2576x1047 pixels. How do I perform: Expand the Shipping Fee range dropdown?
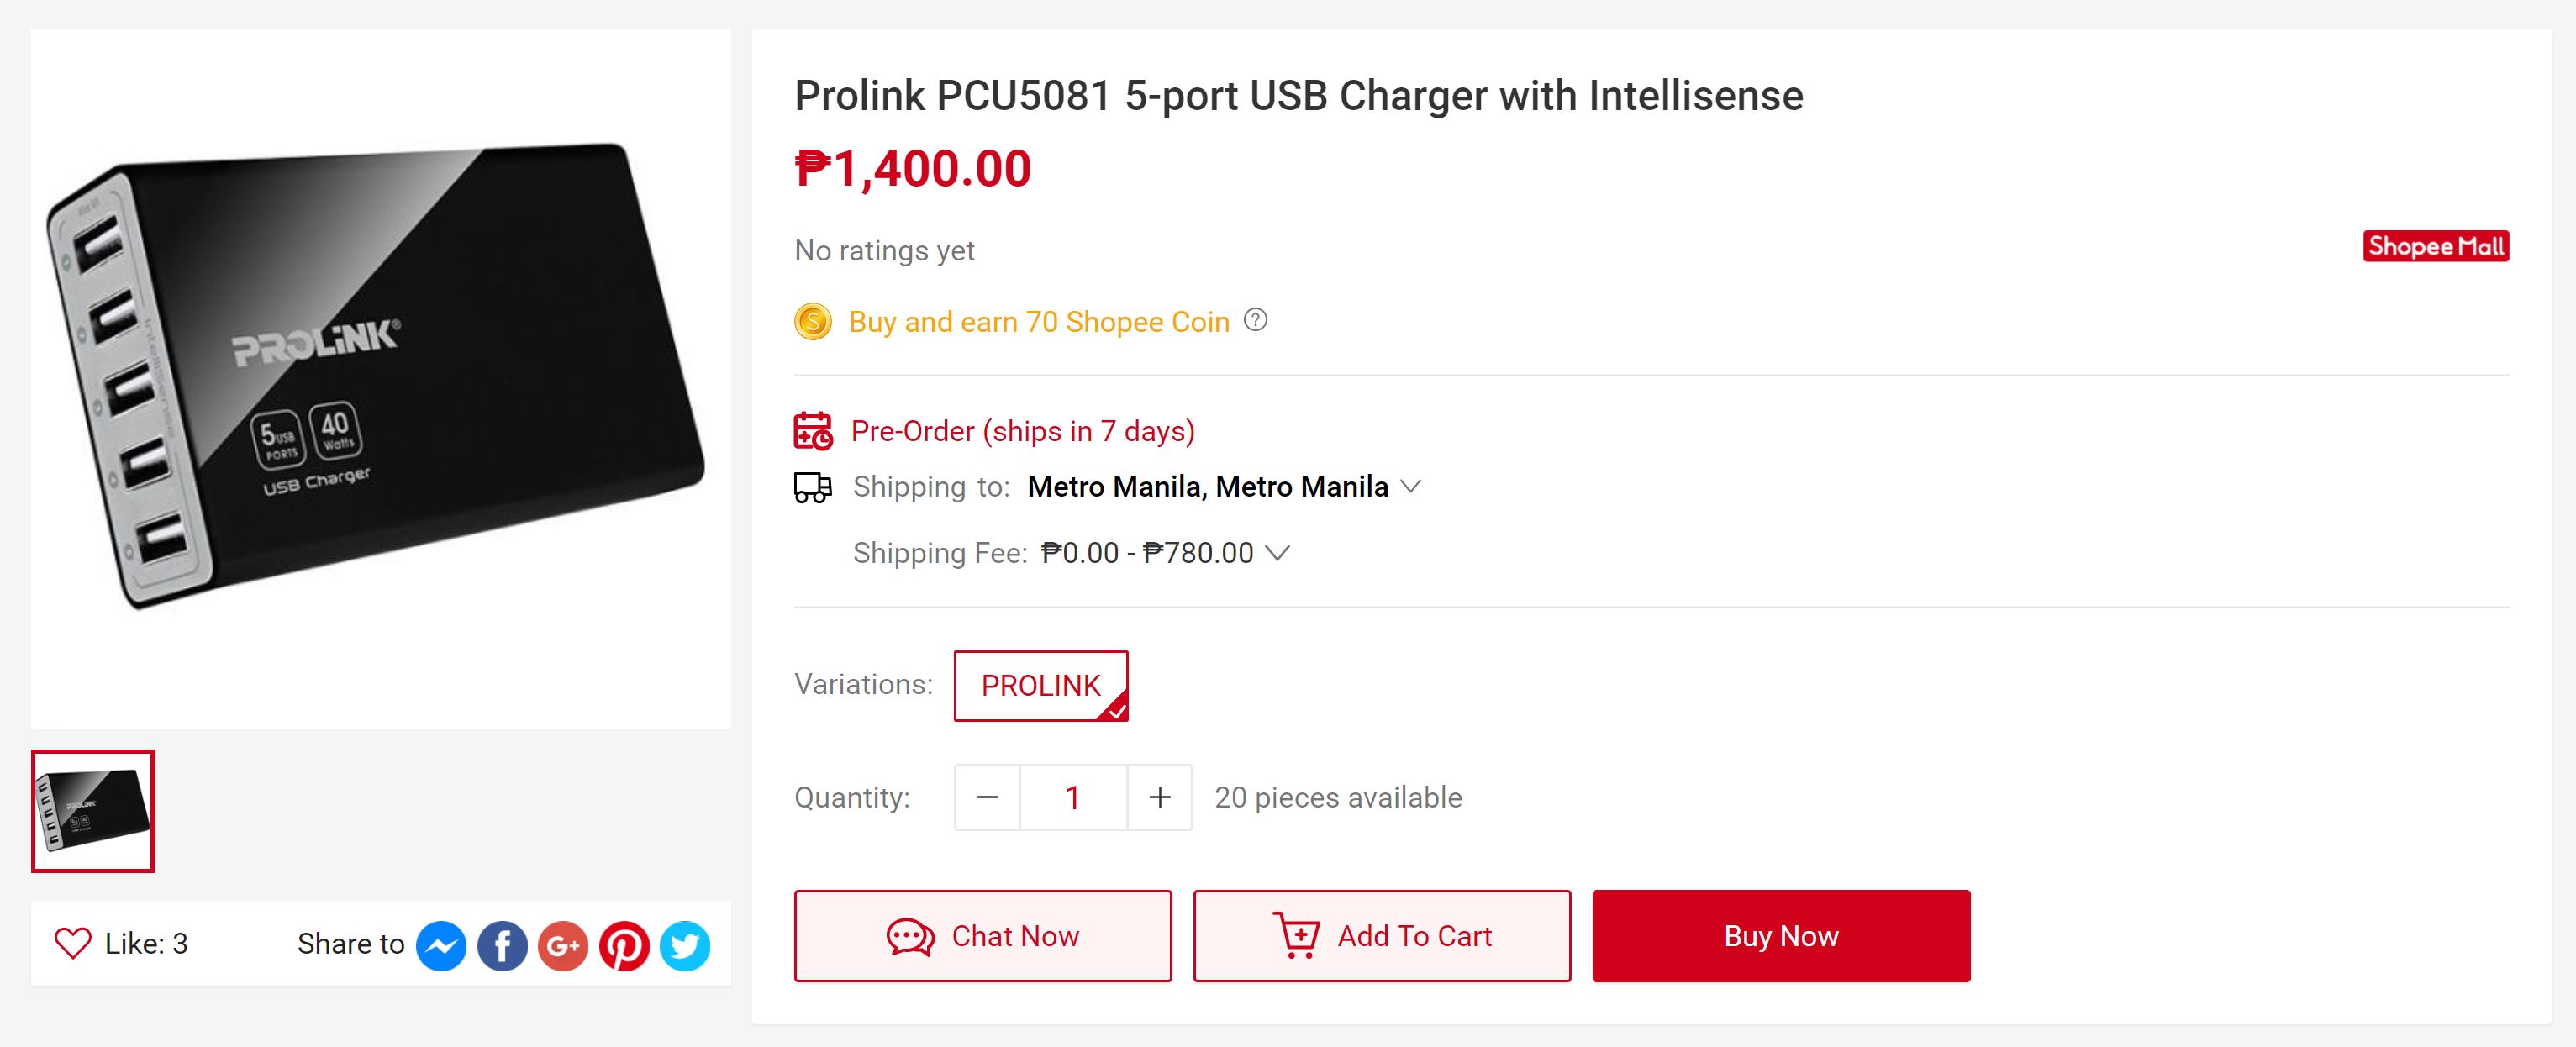coord(1277,552)
